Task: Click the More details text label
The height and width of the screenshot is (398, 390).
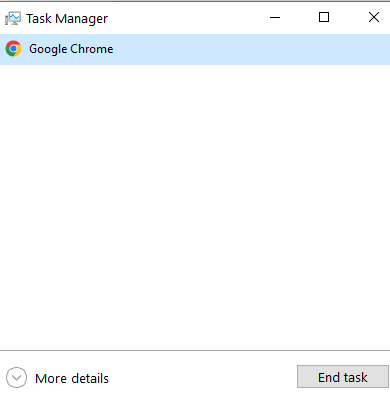Action: pos(72,378)
